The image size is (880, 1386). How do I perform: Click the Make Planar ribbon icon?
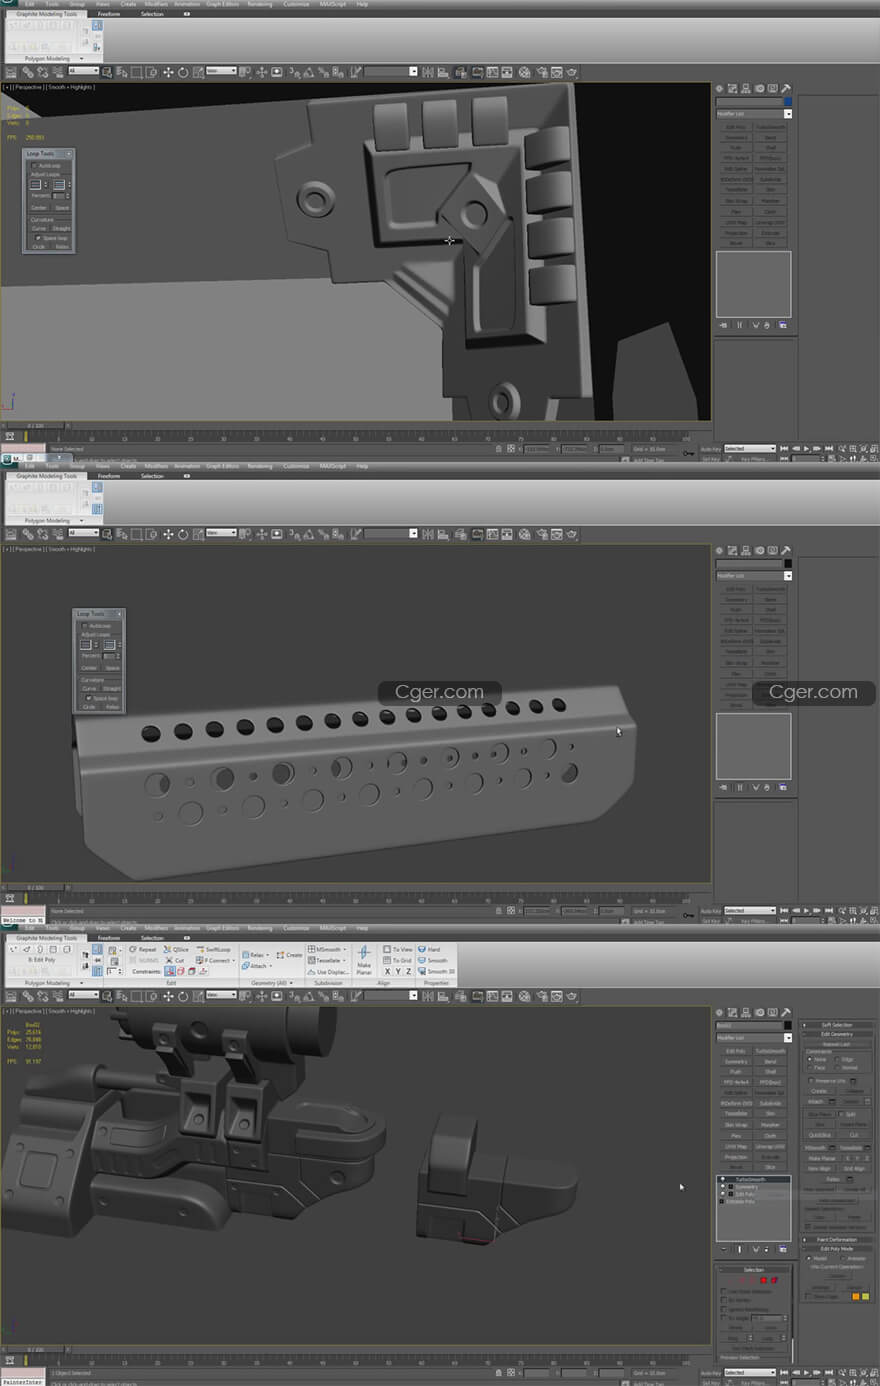coord(364,960)
